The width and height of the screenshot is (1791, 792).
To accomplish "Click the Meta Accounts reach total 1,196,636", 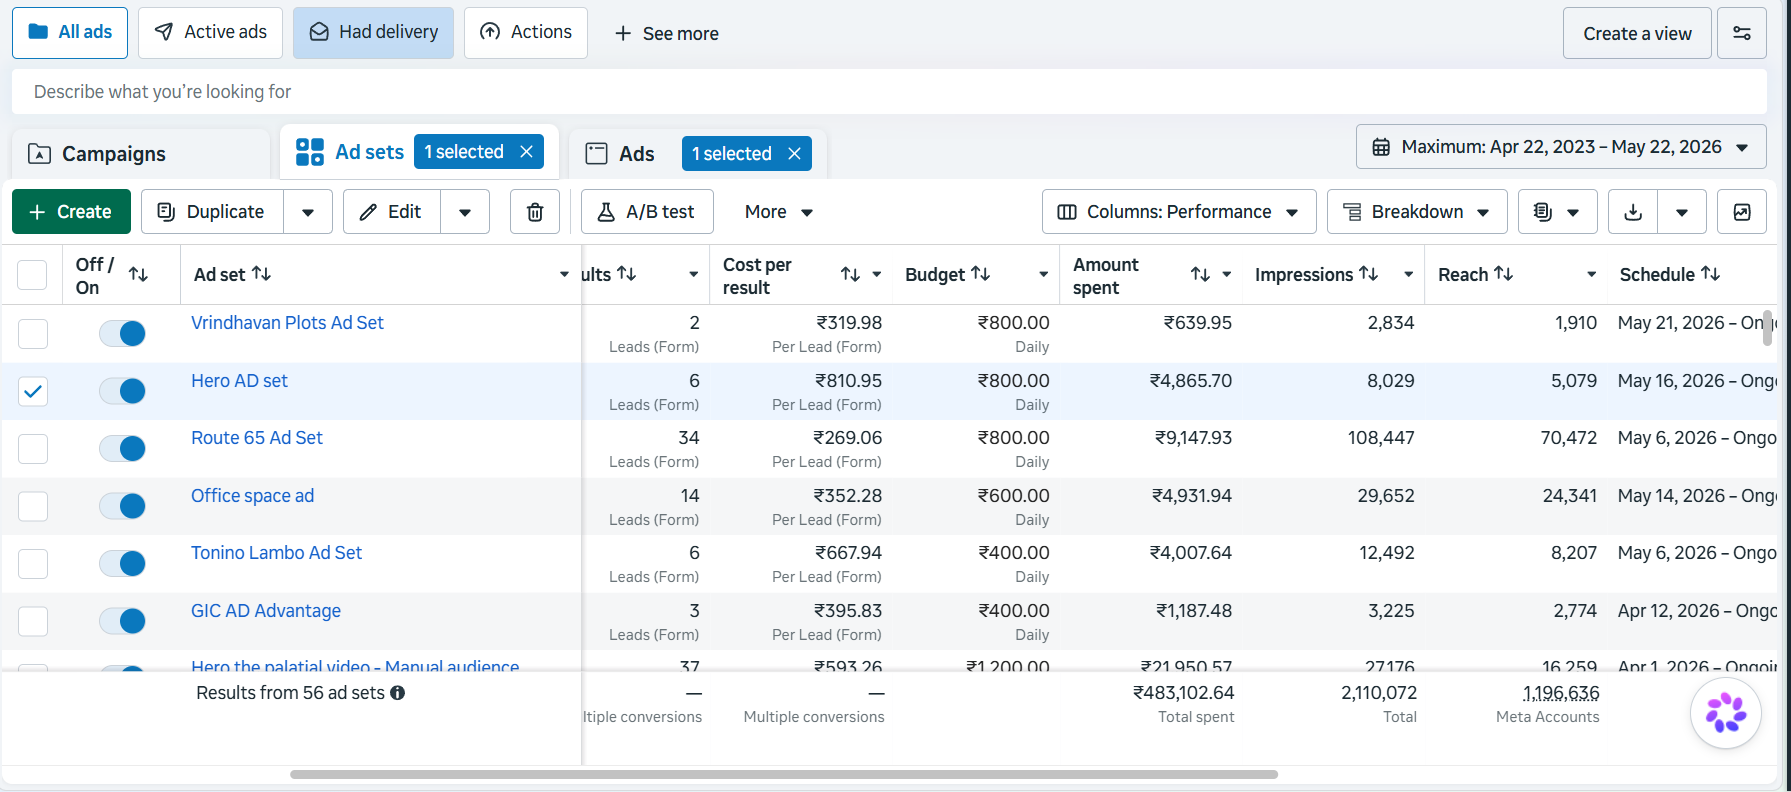I will pos(1560,693).
